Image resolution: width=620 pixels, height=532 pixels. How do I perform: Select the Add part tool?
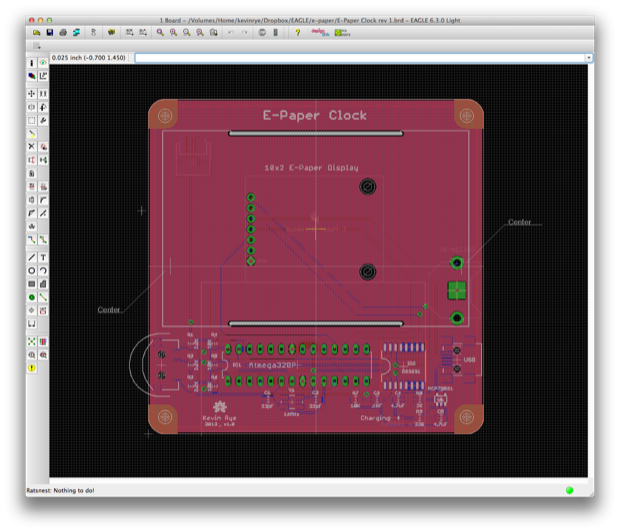point(43,147)
